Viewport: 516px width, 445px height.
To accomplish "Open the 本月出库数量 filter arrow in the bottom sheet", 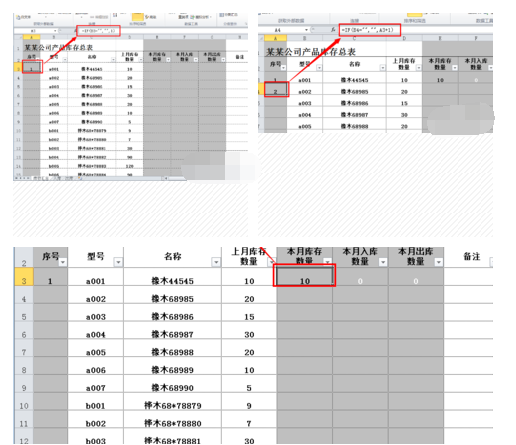I will coord(439,262).
